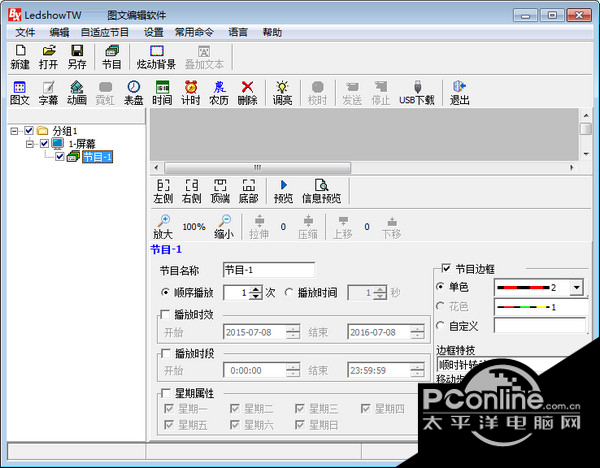Click the 删除 (delete) red X icon
The width and height of the screenshot is (600, 468).
[x=247, y=93]
